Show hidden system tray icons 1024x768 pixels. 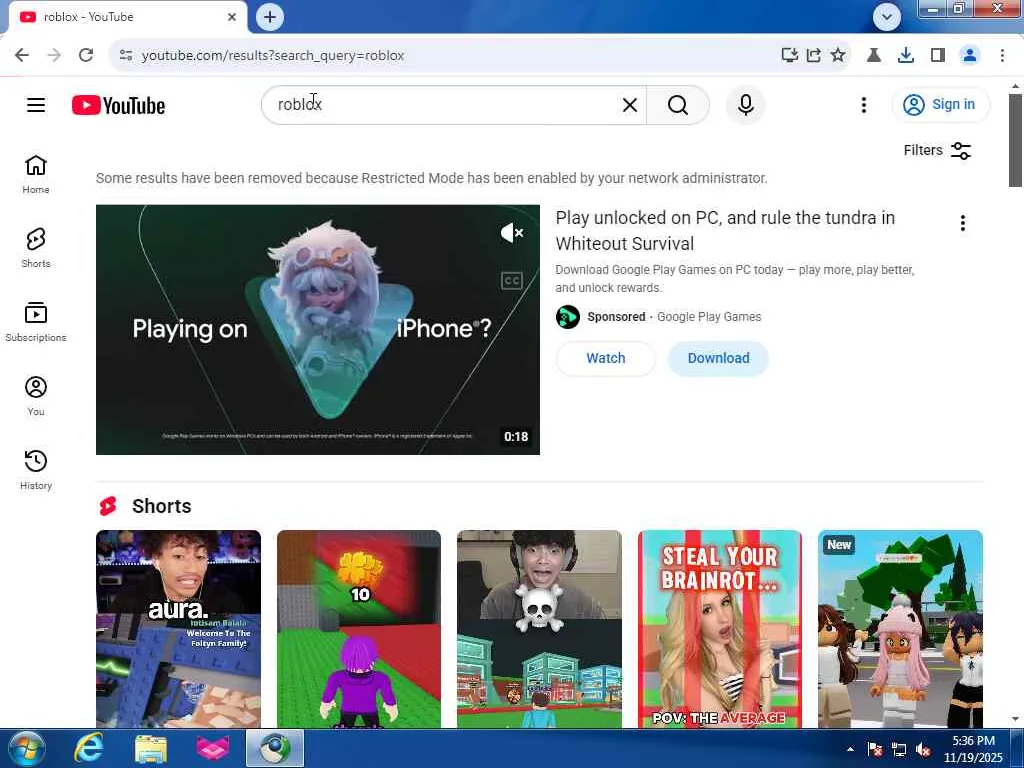pos(850,749)
